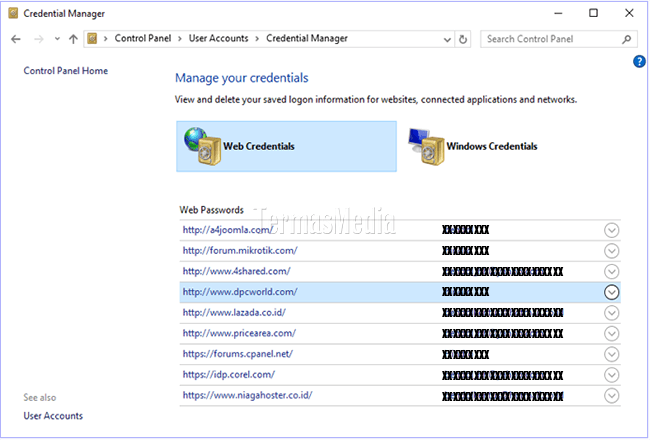650x440 pixels.
Task: Click Credential Manager breadcrumb
Action: coord(307,39)
